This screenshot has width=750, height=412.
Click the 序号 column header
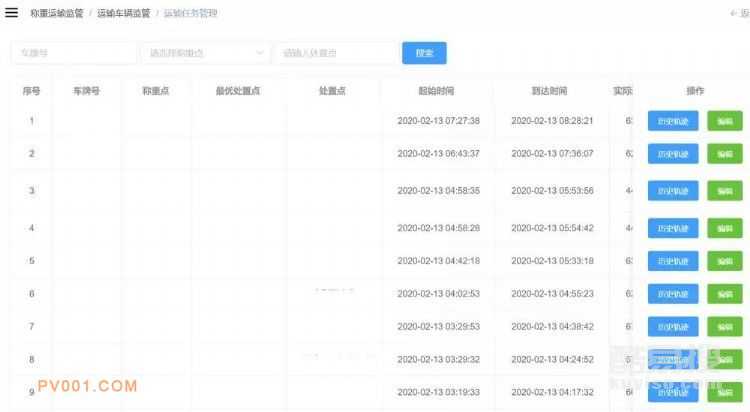pos(31,91)
